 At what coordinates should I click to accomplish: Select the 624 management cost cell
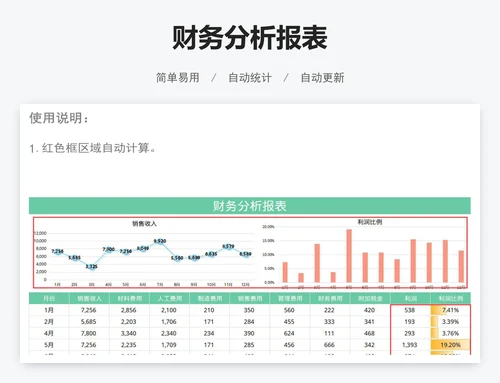click(x=289, y=333)
